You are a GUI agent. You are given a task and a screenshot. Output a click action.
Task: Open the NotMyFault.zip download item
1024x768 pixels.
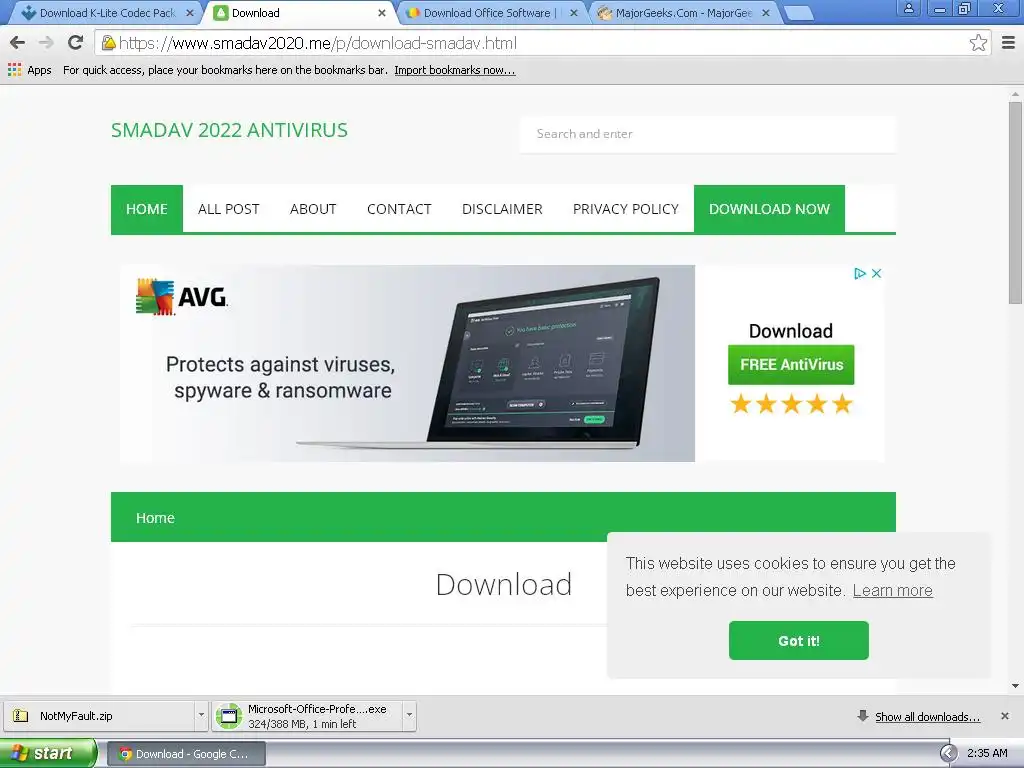click(100, 716)
